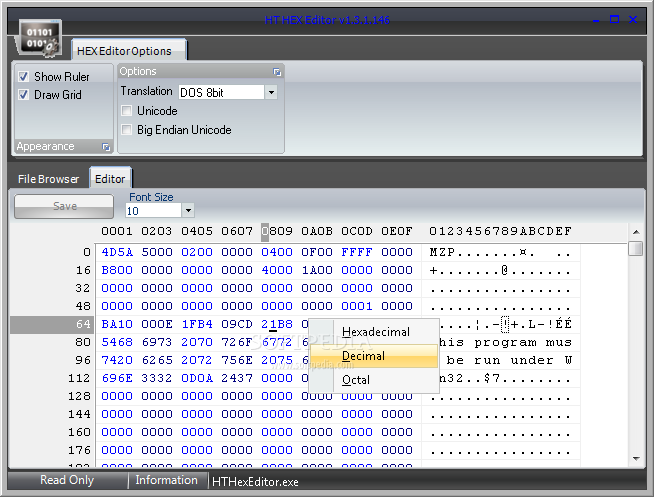
Task: Select the offset label 176 row header
Action: [x=79, y=450]
